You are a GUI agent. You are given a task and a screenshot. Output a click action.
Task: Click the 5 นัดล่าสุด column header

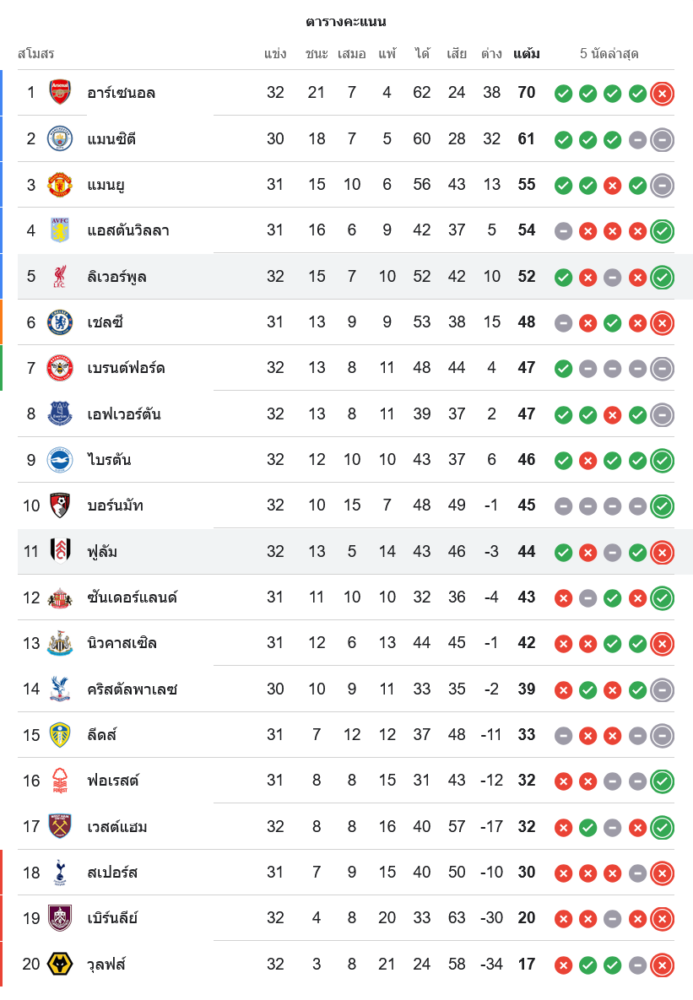click(x=609, y=53)
